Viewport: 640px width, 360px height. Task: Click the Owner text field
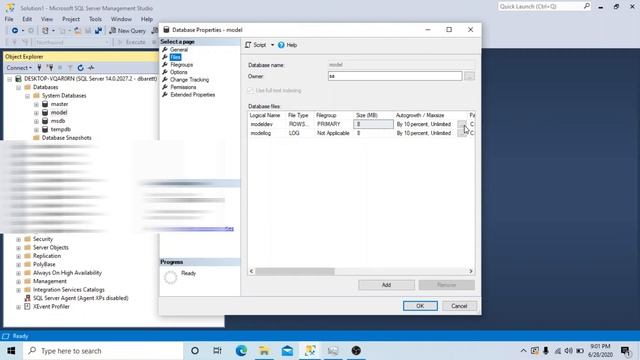pyautogui.click(x=395, y=76)
